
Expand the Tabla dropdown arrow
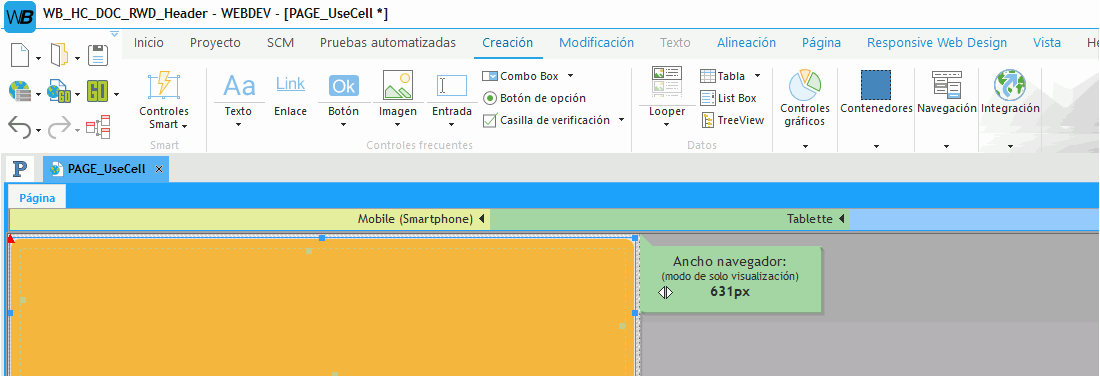click(758, 76)
